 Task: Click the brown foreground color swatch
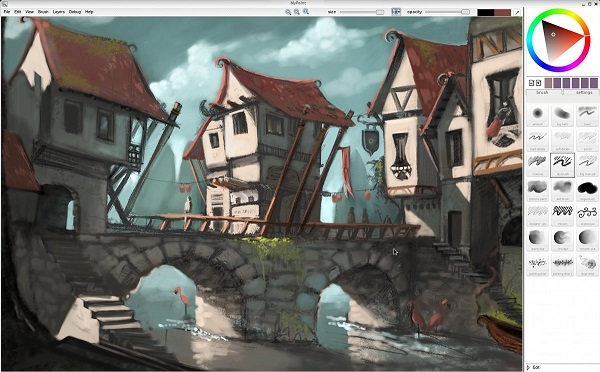(502, 12)
